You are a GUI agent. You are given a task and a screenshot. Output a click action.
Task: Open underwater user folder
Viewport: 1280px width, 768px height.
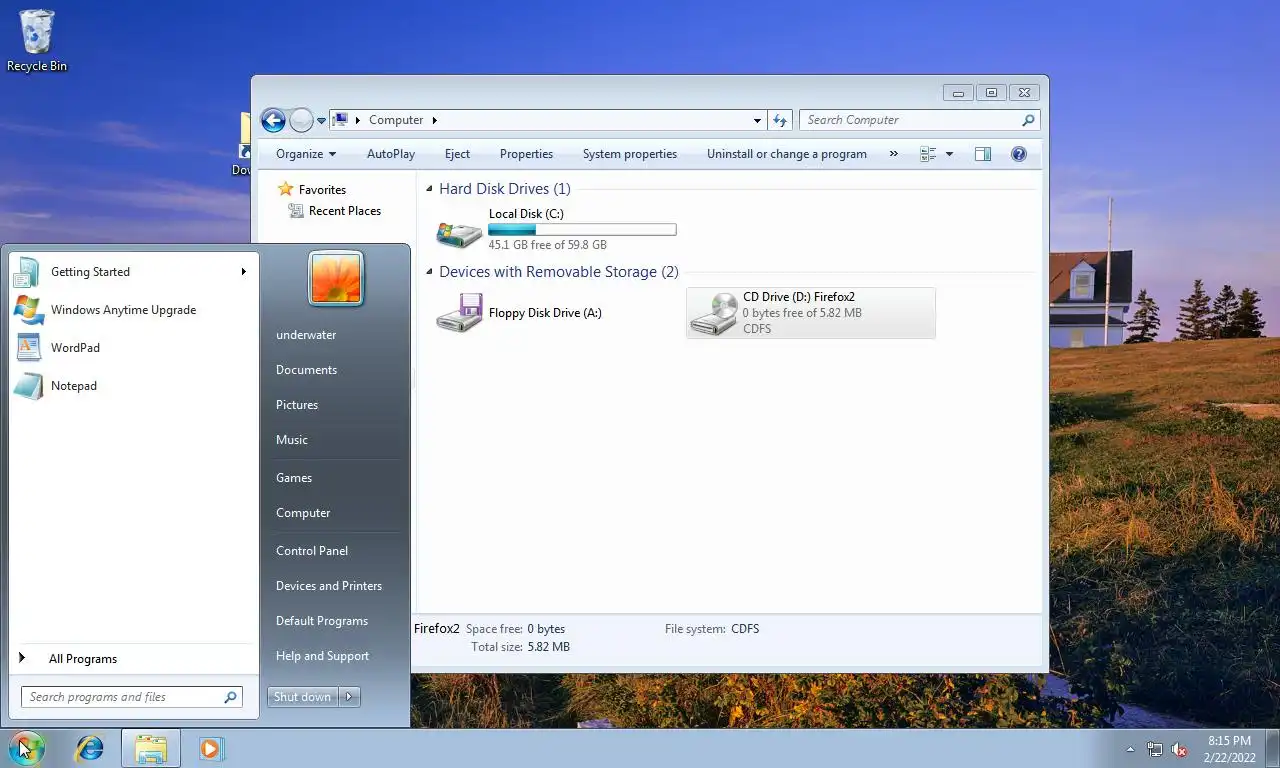pyautogui.click(x=306, y=335)
